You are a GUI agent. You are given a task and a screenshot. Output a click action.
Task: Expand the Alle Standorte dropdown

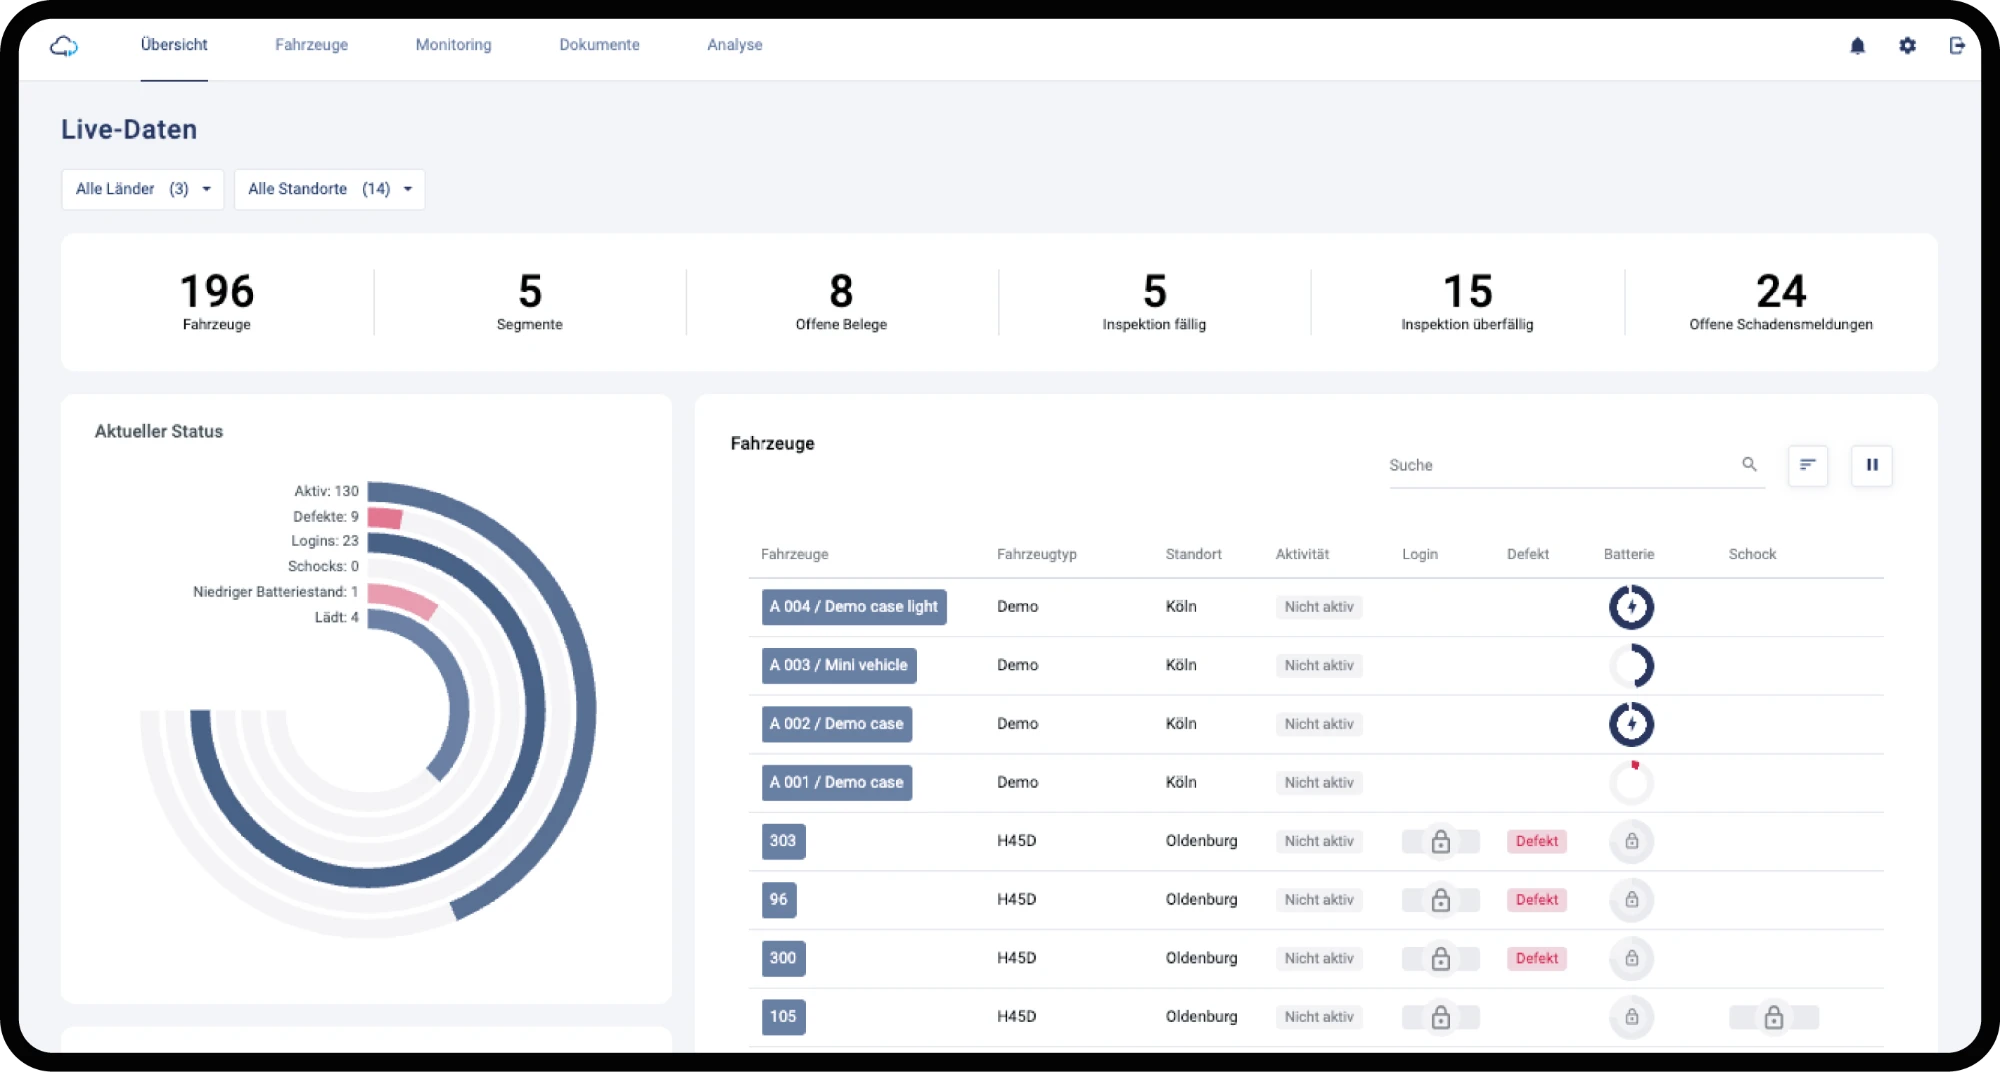click(329, 189)
